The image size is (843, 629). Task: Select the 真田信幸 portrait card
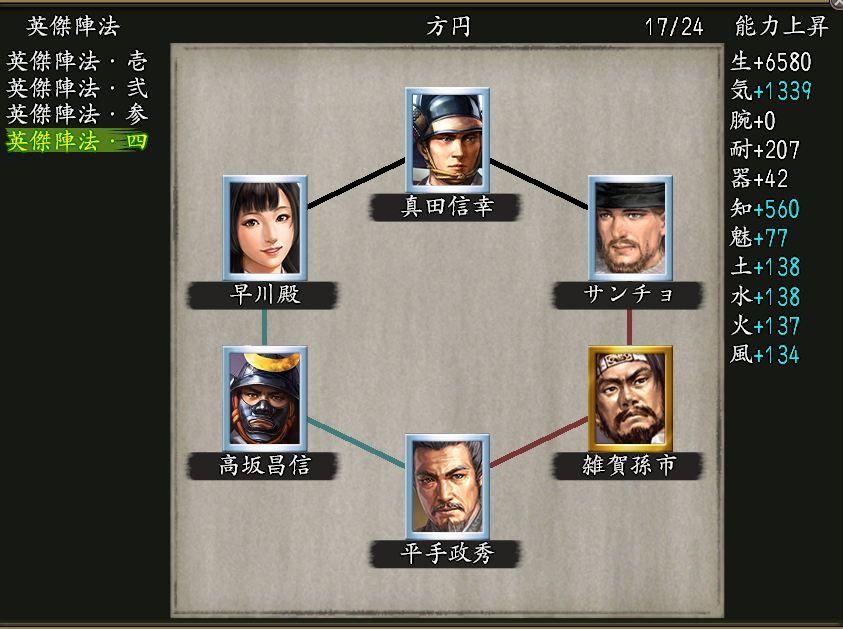[x=447, y=140]
